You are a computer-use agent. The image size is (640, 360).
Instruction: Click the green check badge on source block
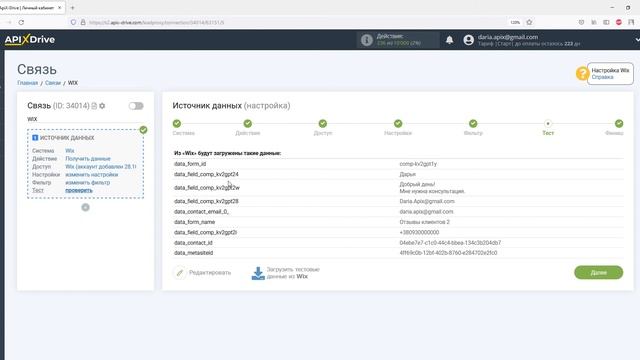[143, 130]
